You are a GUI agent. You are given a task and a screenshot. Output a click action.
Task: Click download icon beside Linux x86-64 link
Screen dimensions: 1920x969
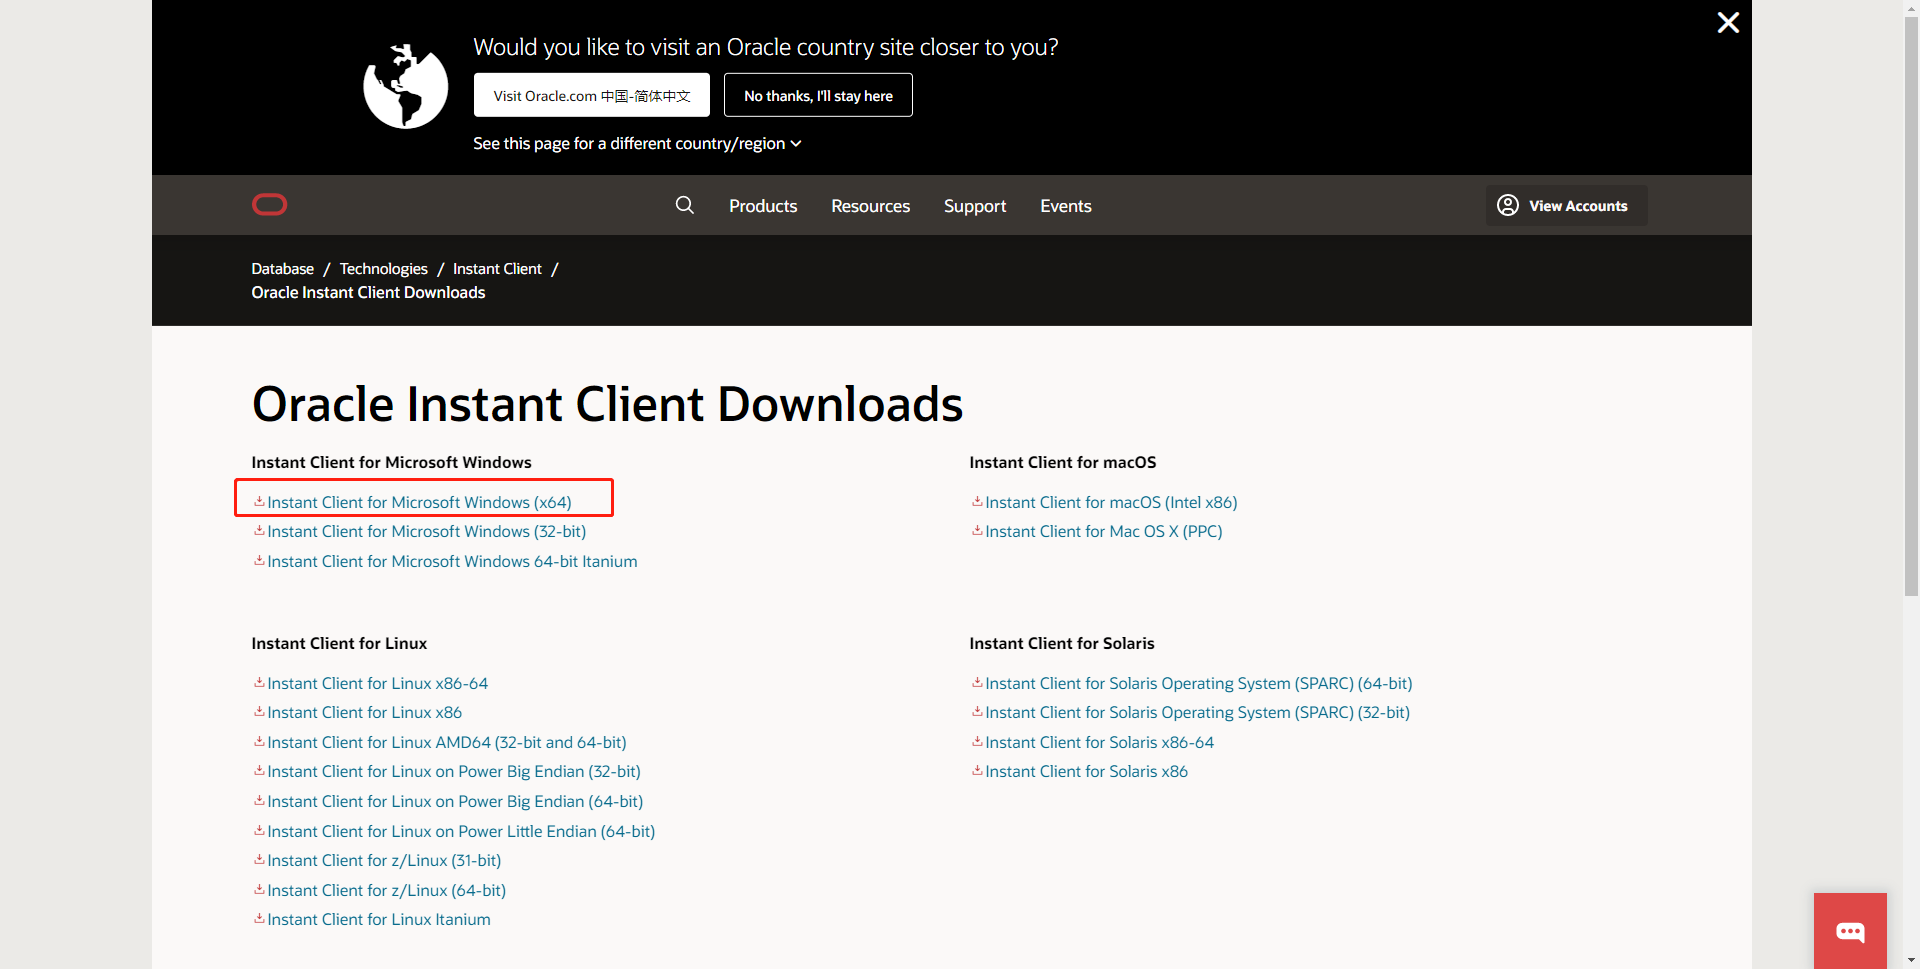[x=259, y=683]
